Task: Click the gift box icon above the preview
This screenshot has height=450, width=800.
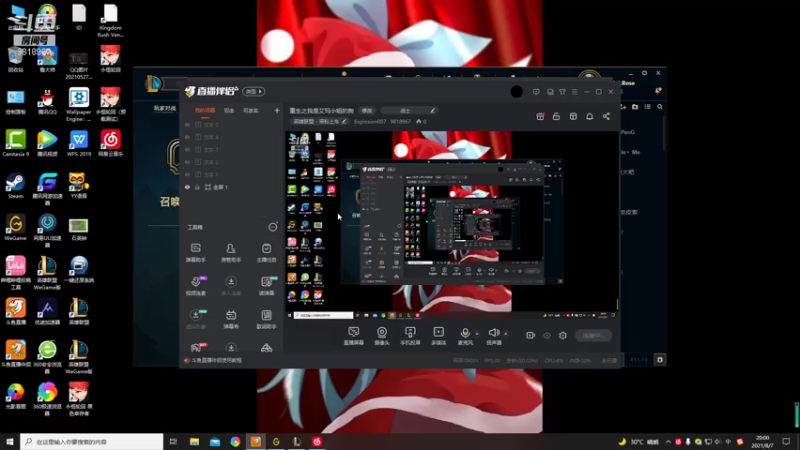Action: tap(540, 116)
